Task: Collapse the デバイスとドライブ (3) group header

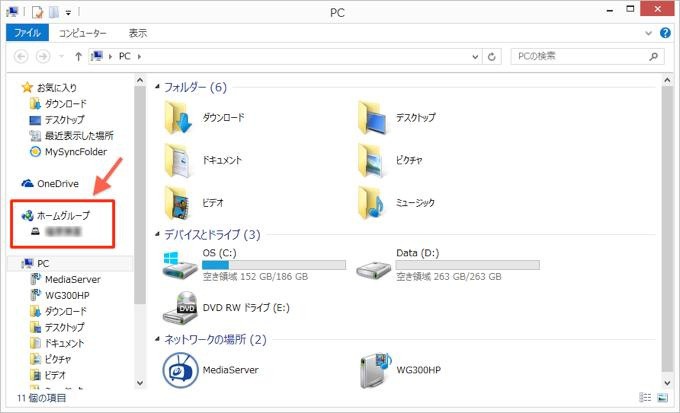Action: [x=155, y=235]
